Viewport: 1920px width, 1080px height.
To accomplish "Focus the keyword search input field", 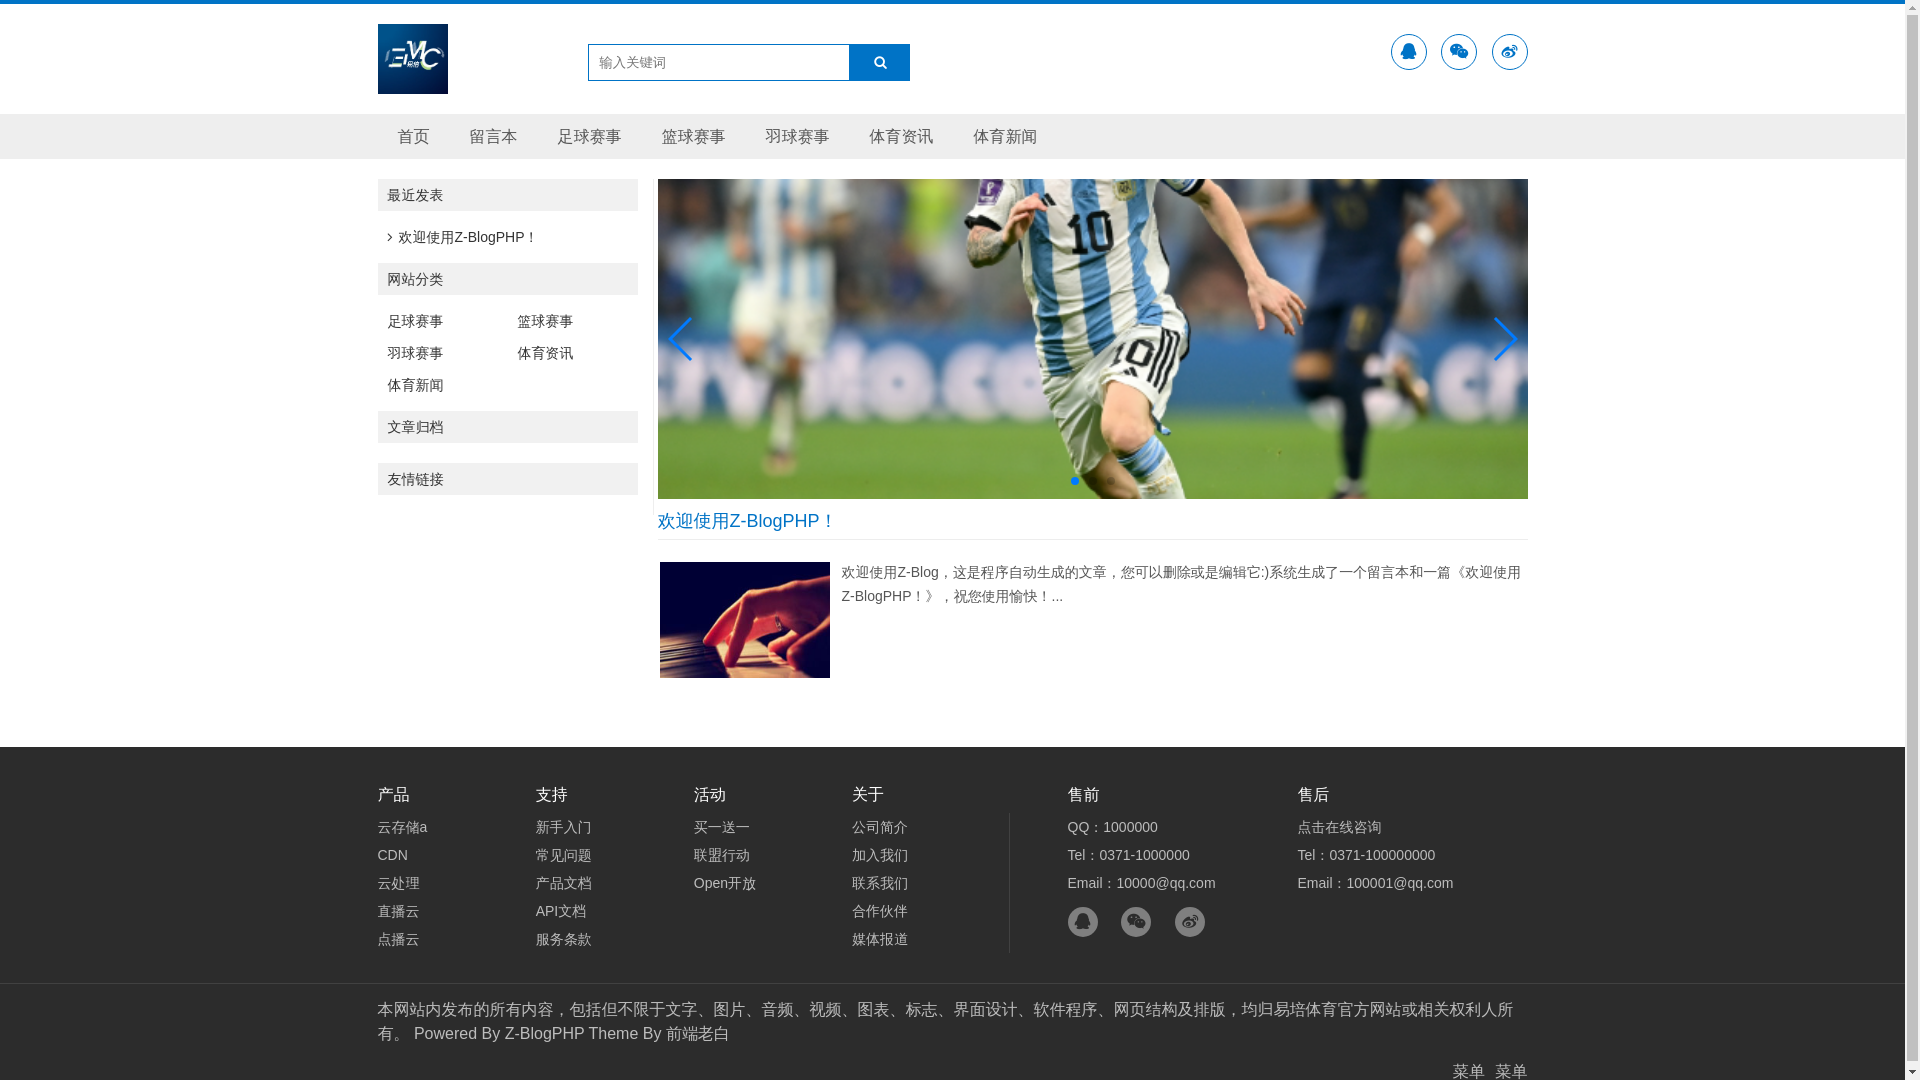I will tap(718, 62).
